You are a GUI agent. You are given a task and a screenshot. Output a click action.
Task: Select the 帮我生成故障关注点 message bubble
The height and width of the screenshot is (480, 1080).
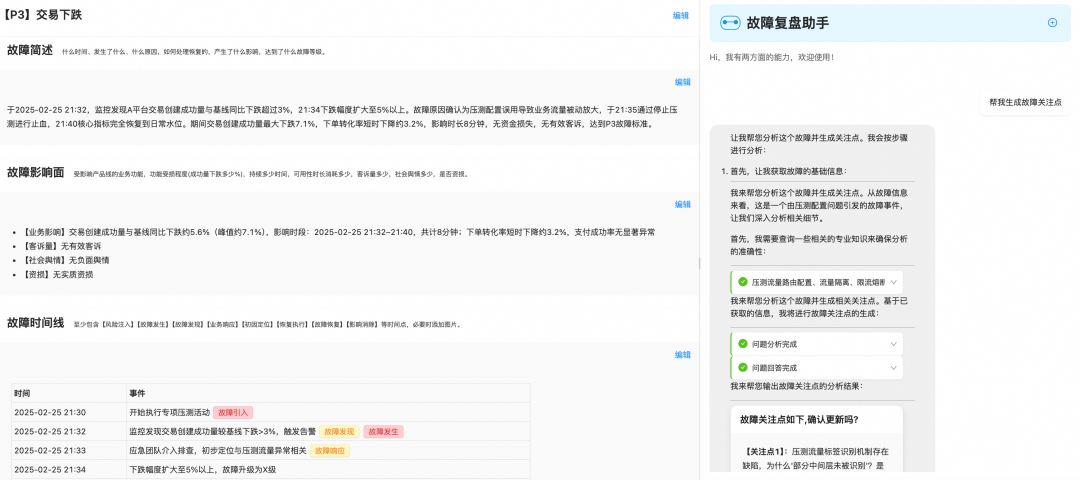(1024, 102)
